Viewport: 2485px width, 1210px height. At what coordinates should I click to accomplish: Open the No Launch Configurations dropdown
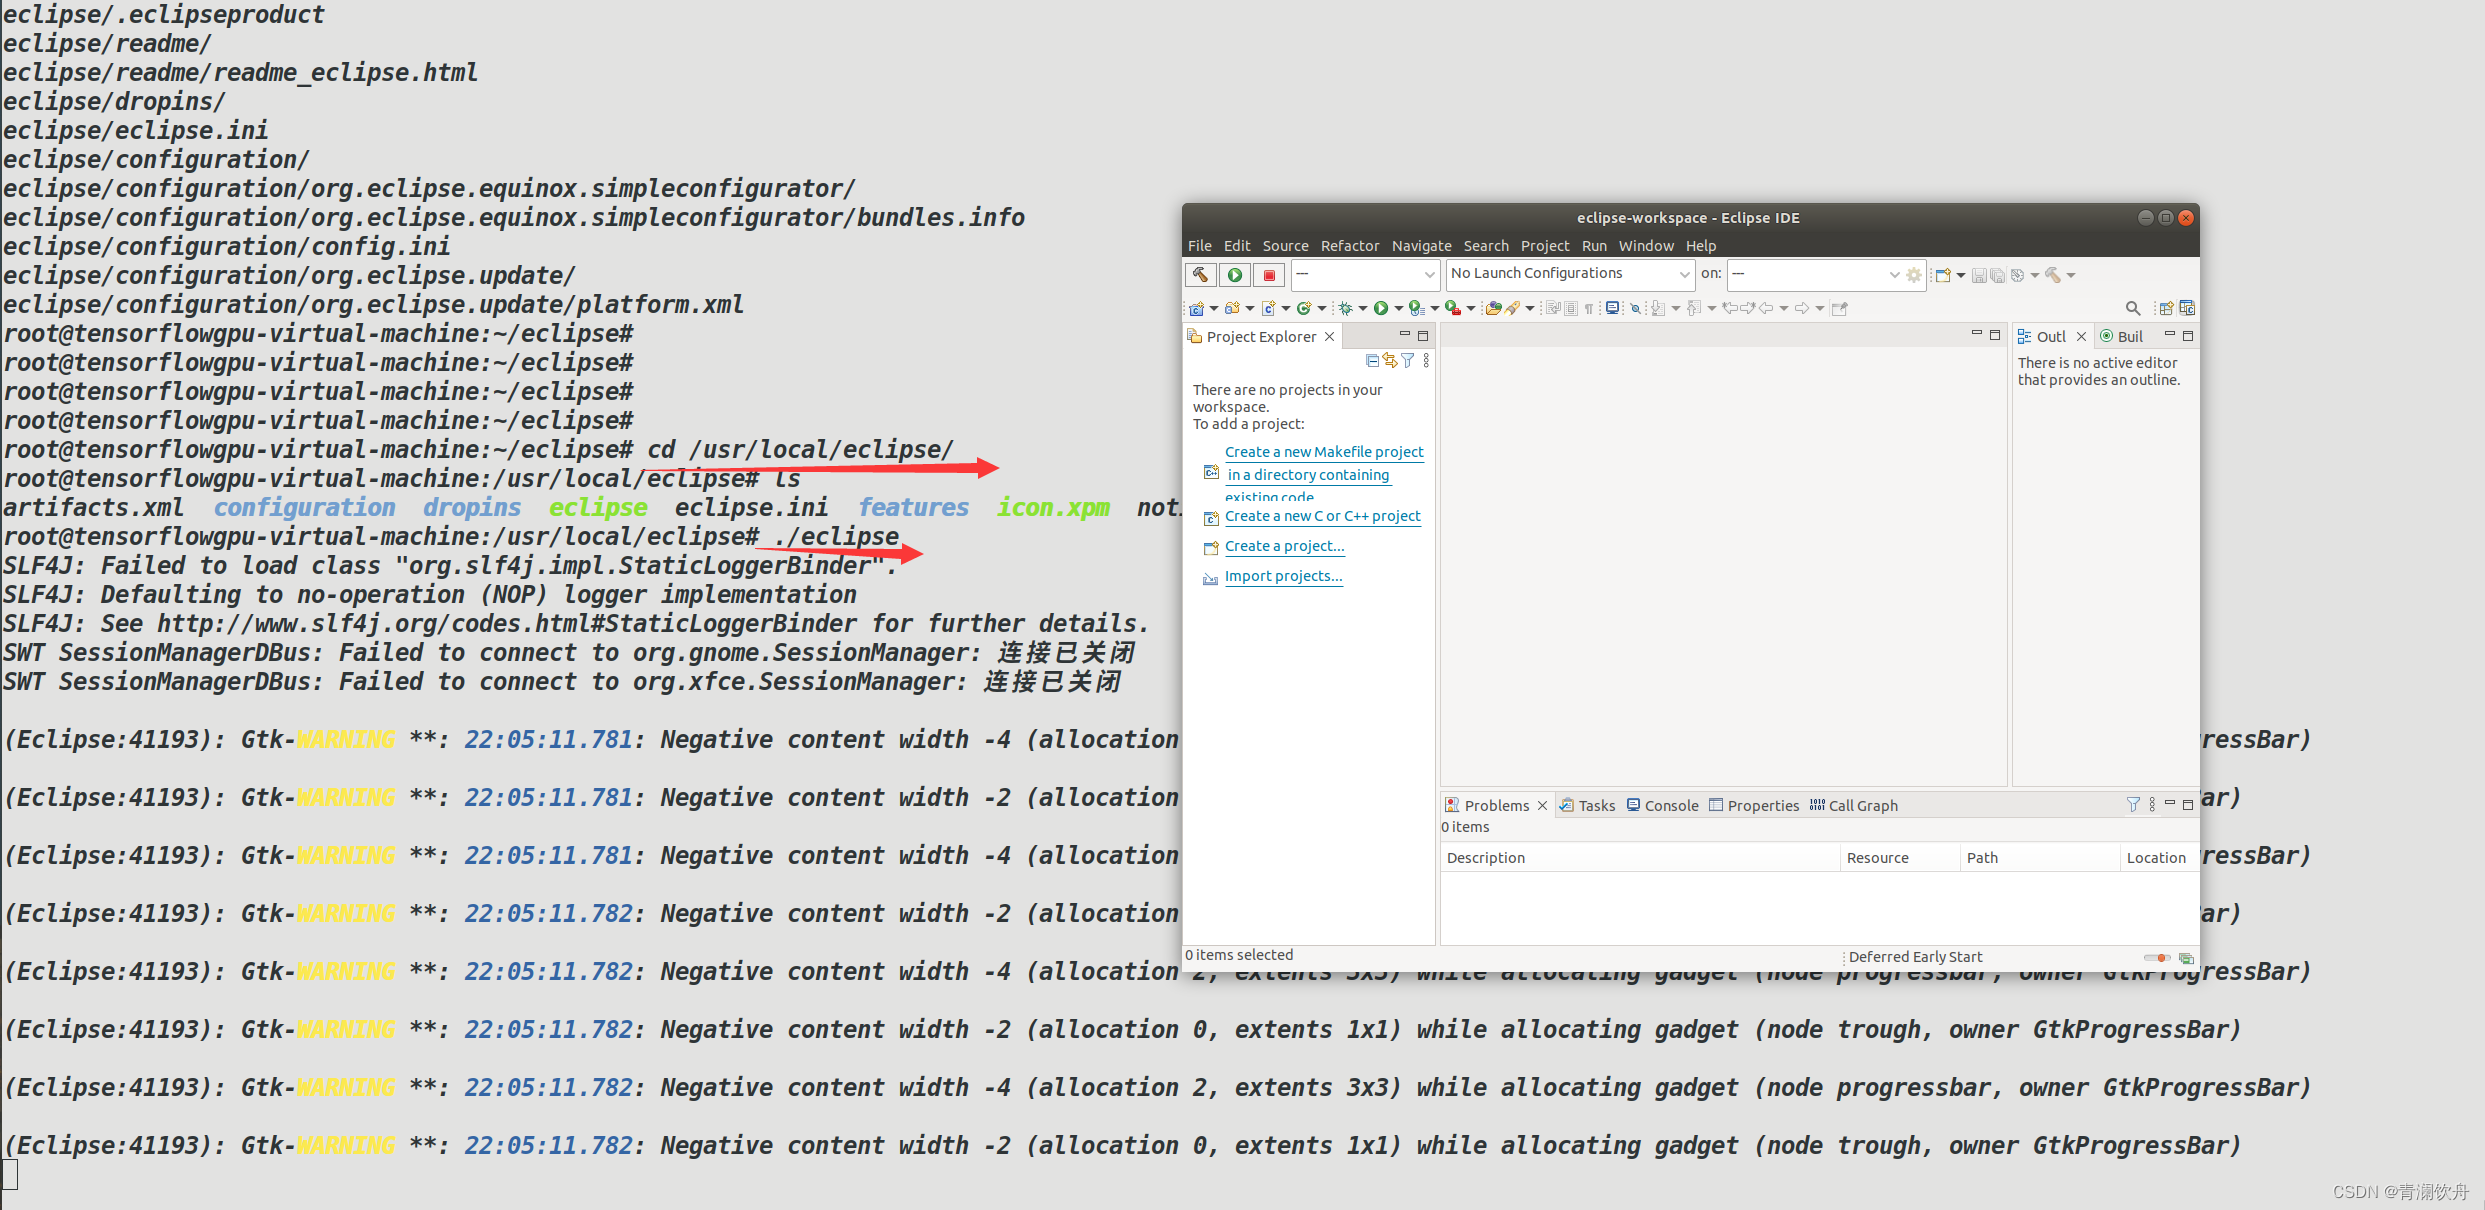coord(1570,274)
